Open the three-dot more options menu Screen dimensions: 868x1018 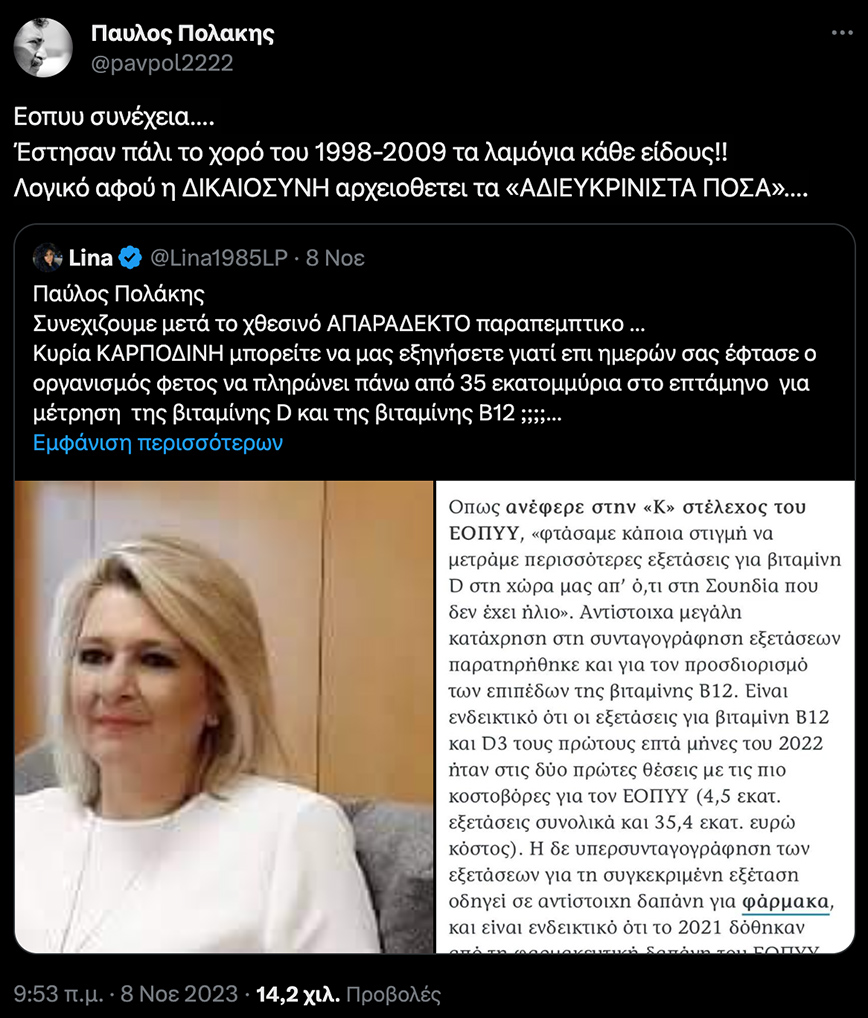842,32
